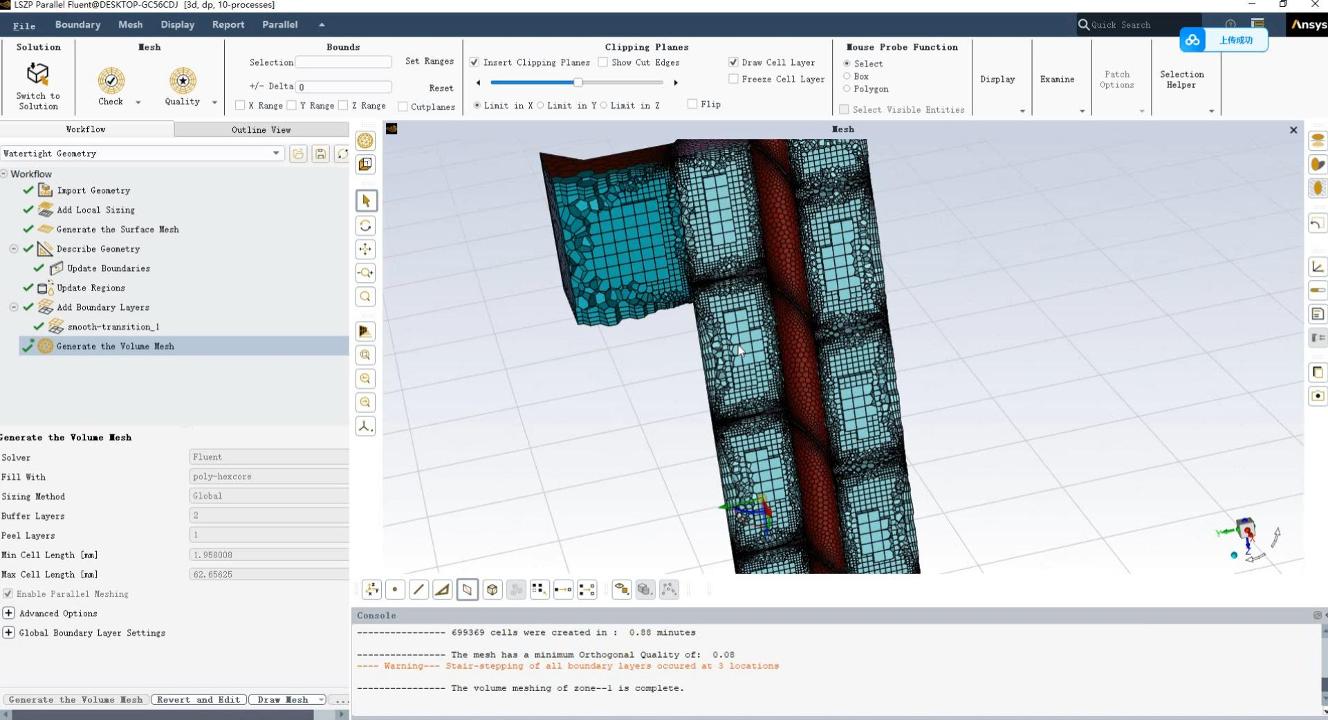Toggle the Insert Clipping Planes checkbox

[x=474, y=62]
